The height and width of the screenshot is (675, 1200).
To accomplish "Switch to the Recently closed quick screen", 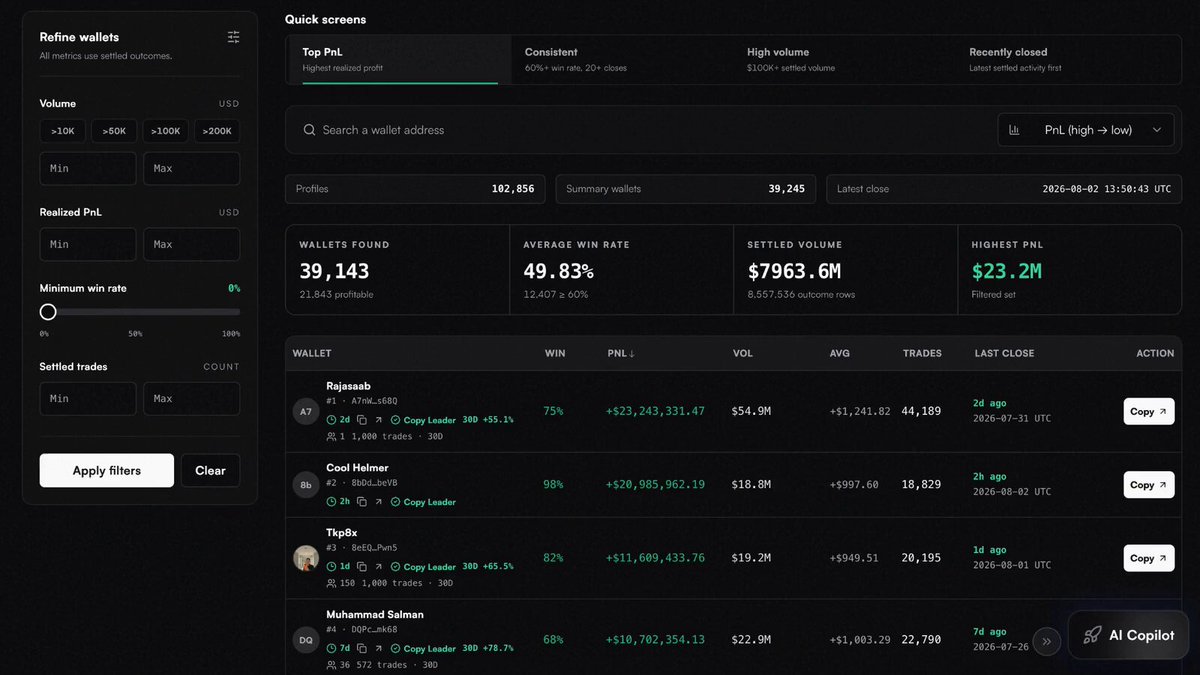I will pos(1068,59).
